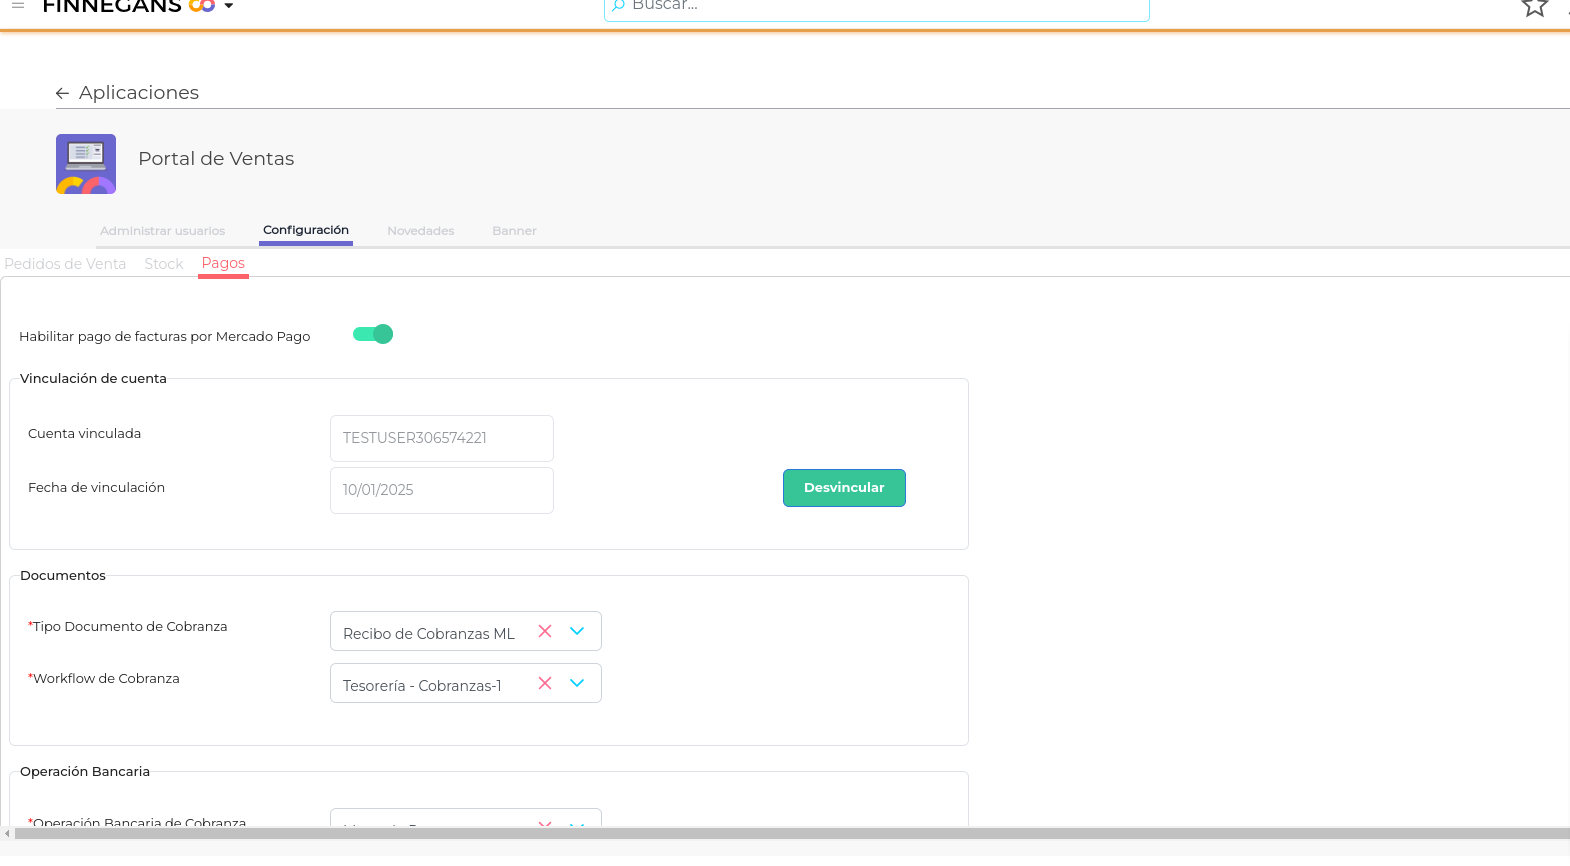The width and height of the screenshot is (1570, 866).
Task: Open the Banner tab
Action: click(x=514, y=231)
